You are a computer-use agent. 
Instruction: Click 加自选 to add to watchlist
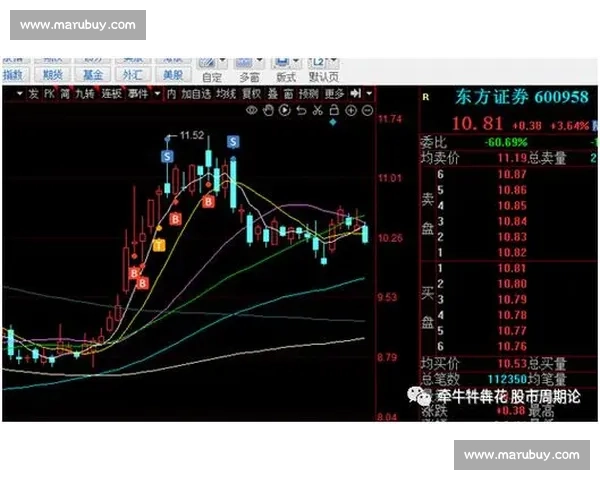tap(196, 93)
